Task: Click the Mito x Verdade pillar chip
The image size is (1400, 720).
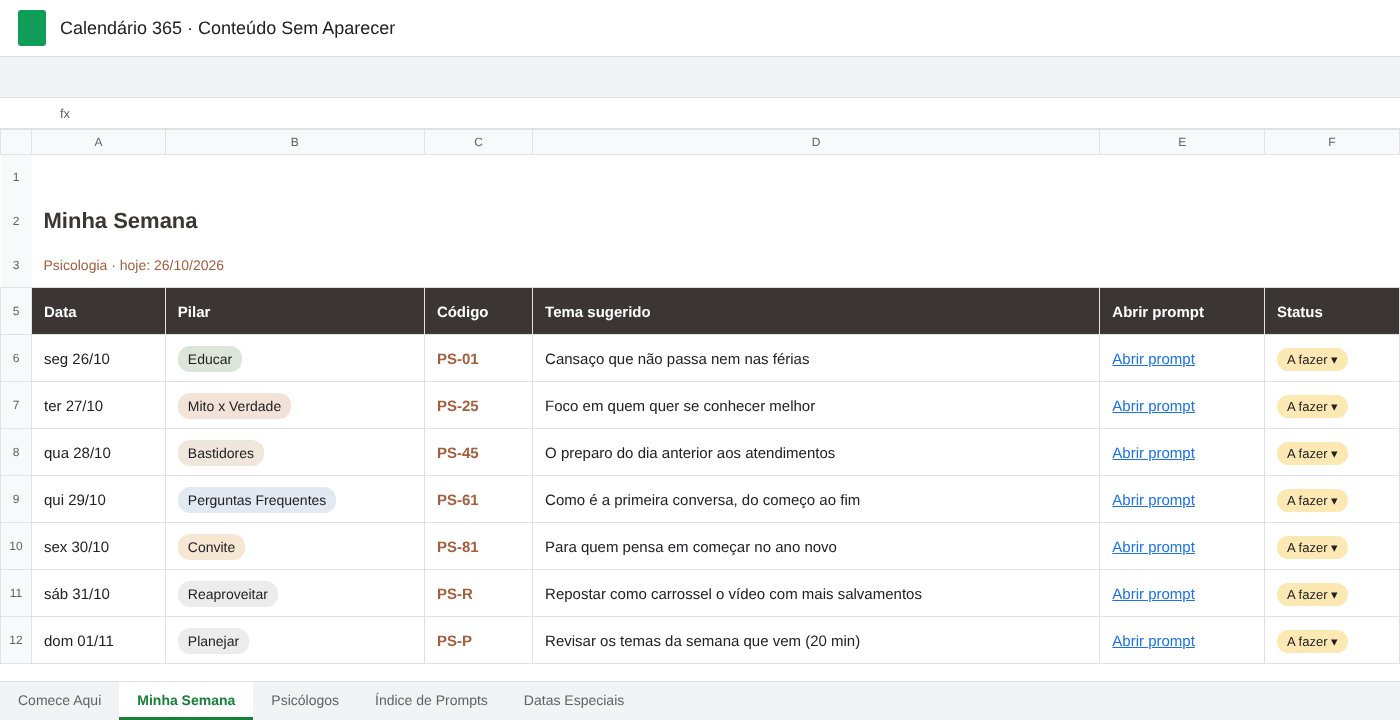Action: pyautogui.click(x=234, y=406)
